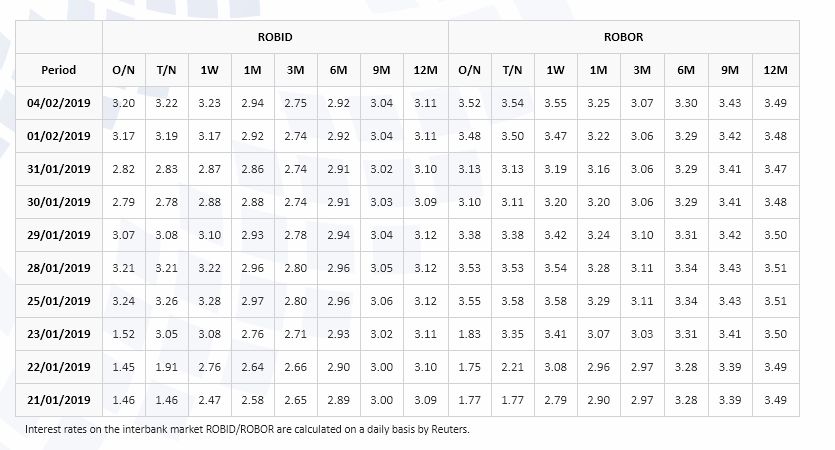This screenshot has height=450, width=835.
Task: Click ROBID 12M column header
Action: point(425,70)
